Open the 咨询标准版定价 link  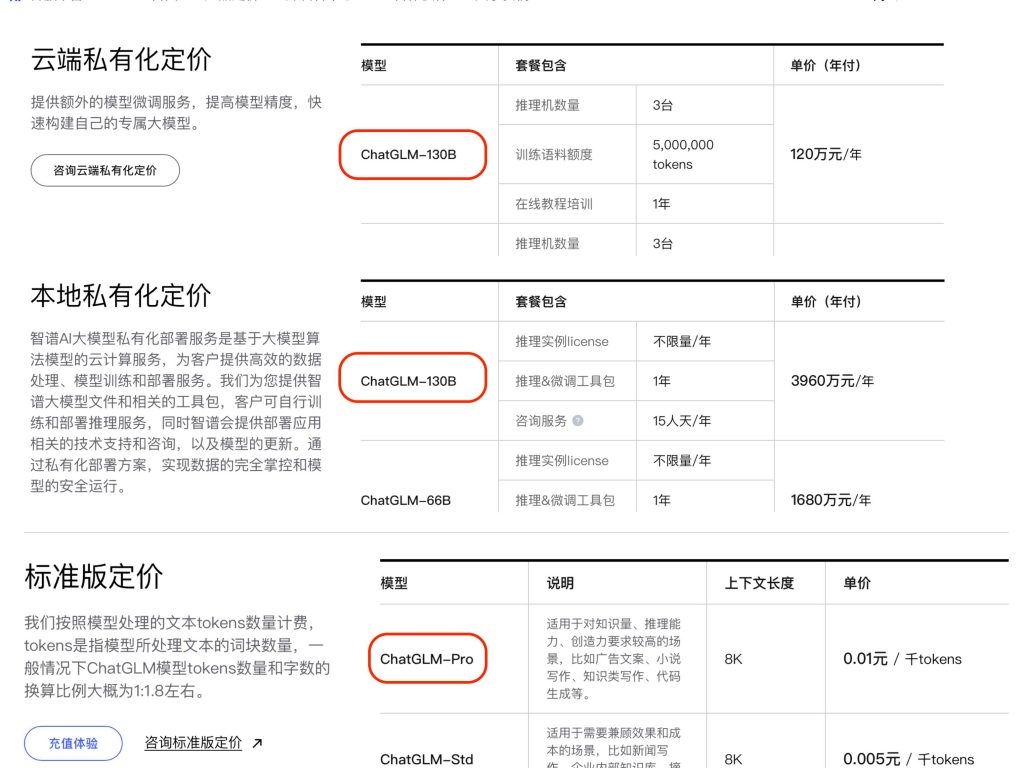point(203,743)
